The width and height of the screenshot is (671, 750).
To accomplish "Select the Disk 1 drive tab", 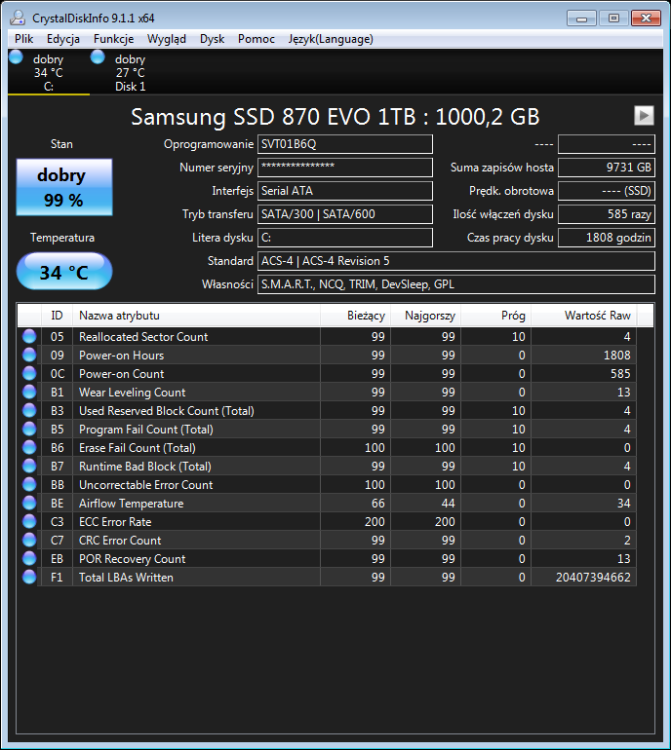I will click(129, 73).
